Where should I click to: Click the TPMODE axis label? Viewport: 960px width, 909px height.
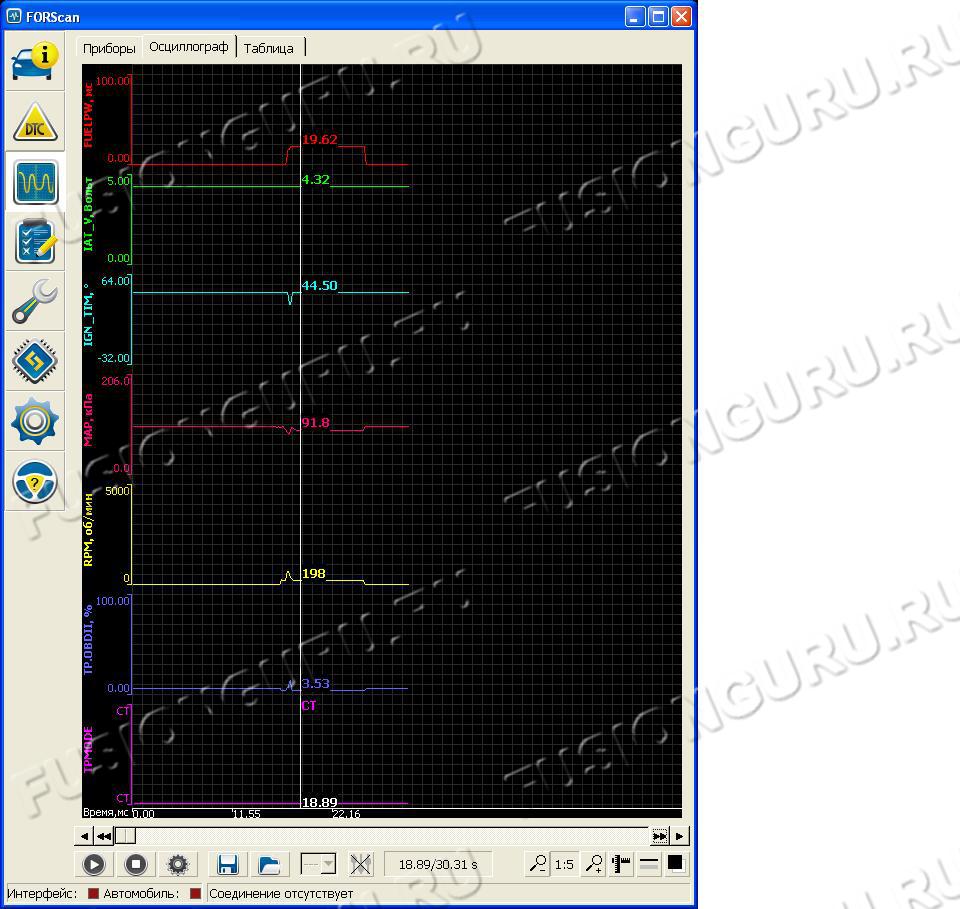(89, 749)
